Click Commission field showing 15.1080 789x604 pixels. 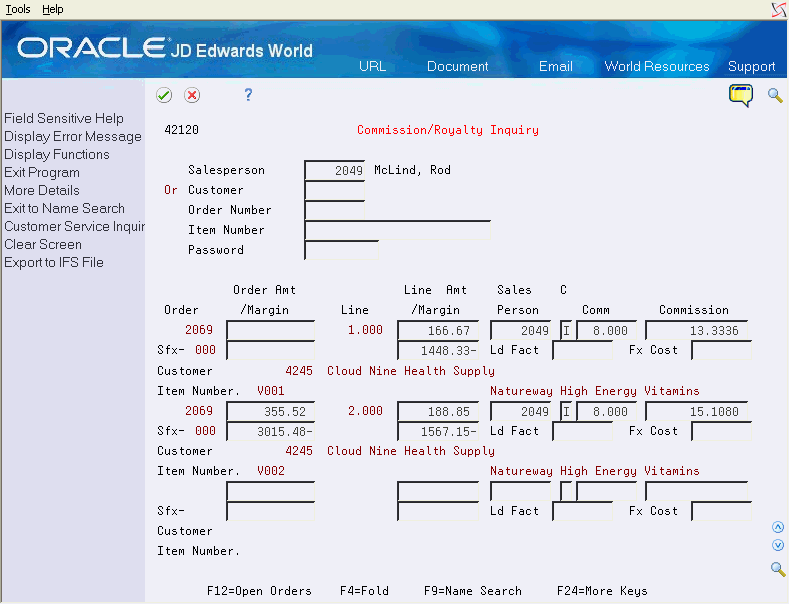[696, 412]
